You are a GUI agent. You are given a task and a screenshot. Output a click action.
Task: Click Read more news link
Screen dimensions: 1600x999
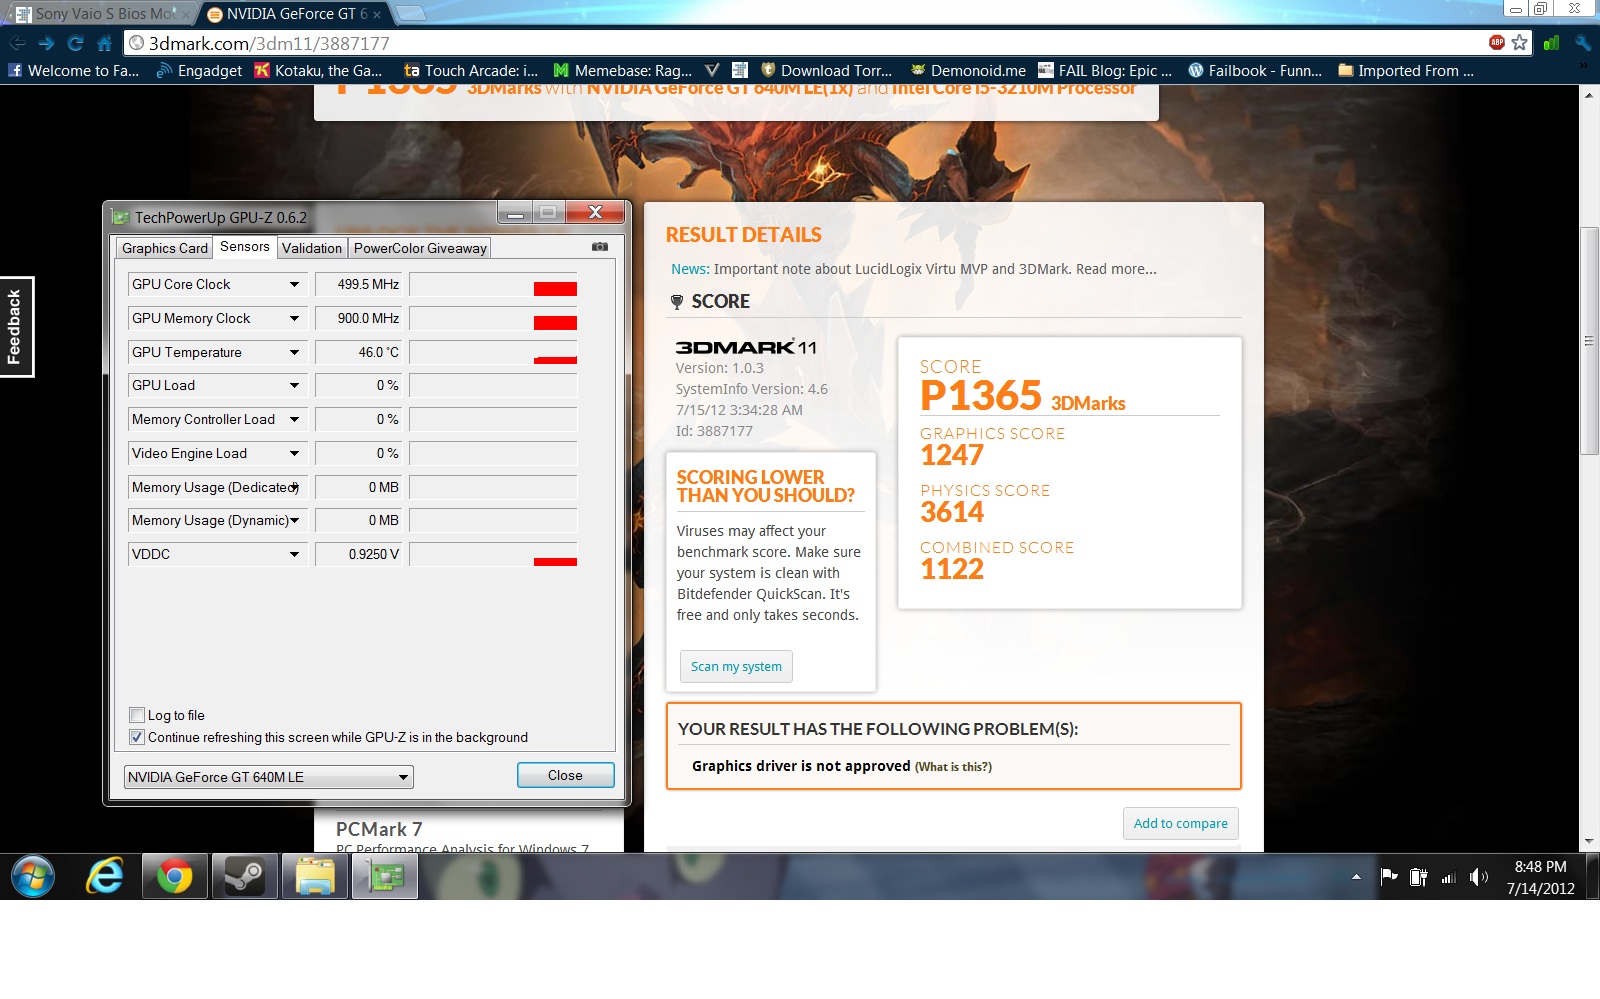(1116, 269)
